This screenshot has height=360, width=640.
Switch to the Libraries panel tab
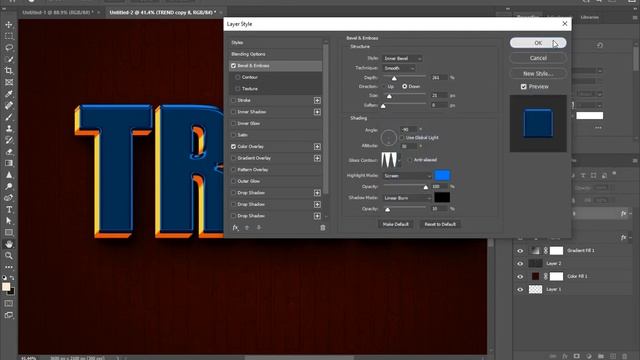pyautogui.click(x=589, y=18)
